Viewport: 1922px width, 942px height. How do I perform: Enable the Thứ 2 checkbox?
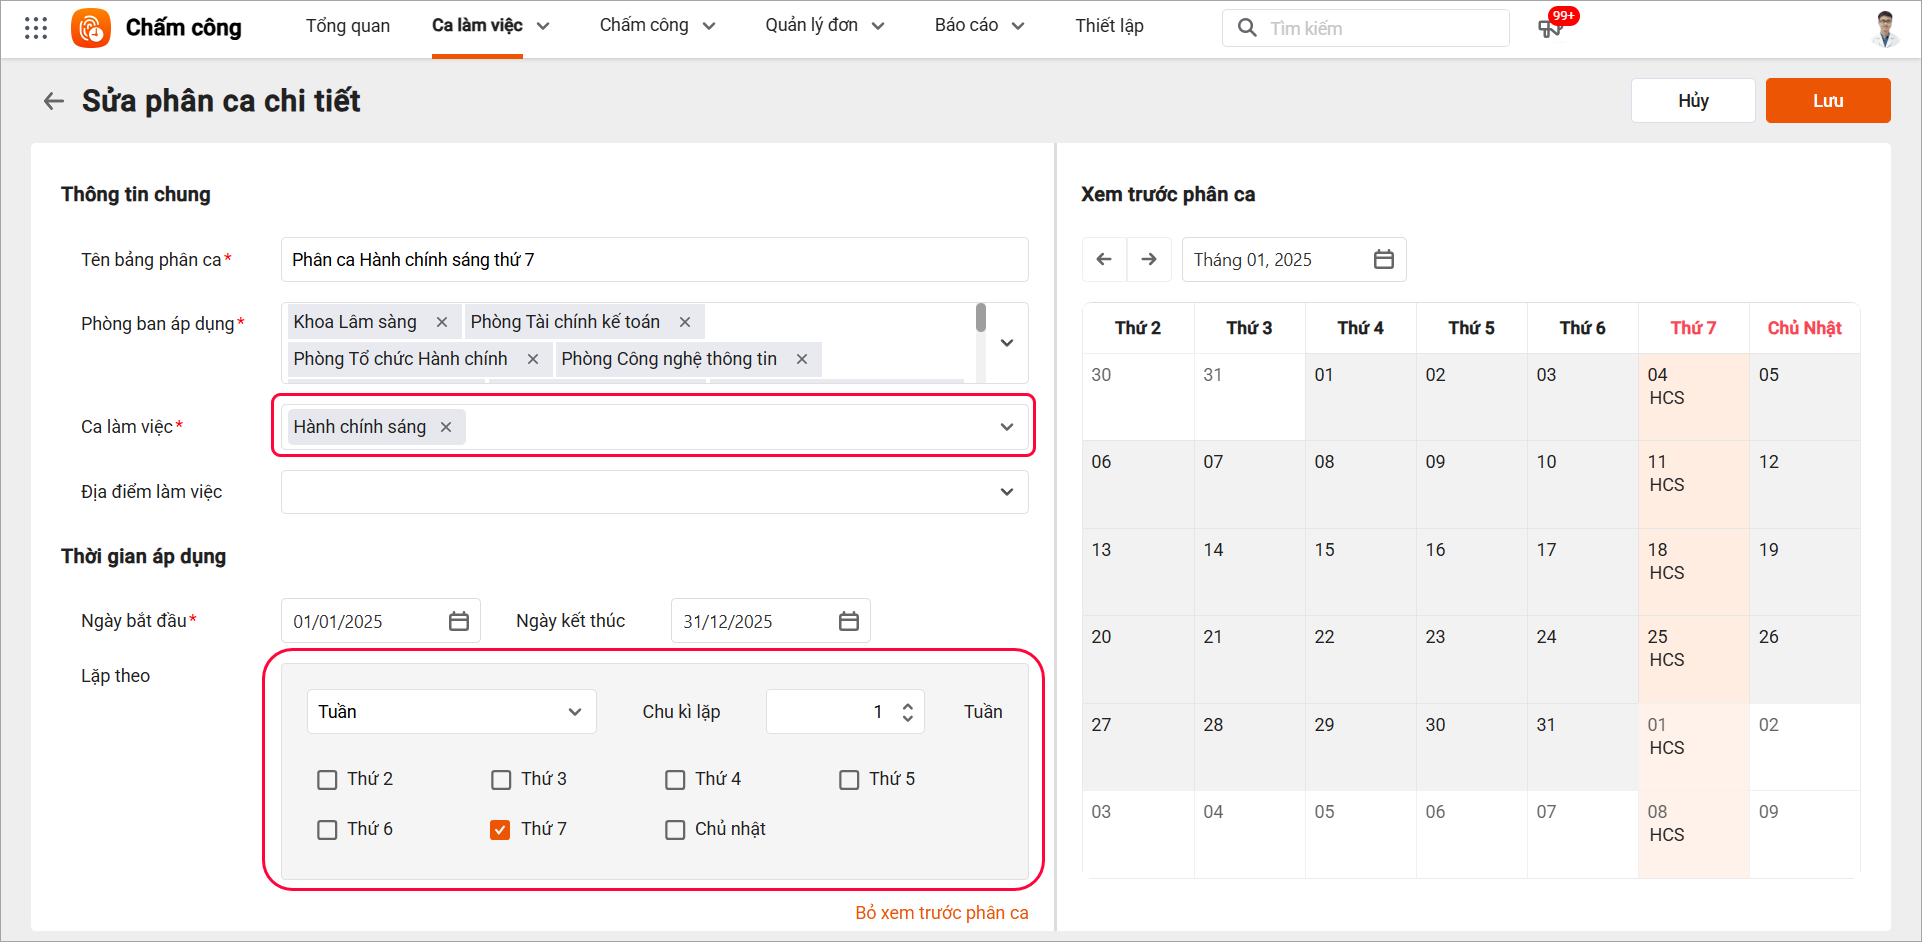coord(327,780)
